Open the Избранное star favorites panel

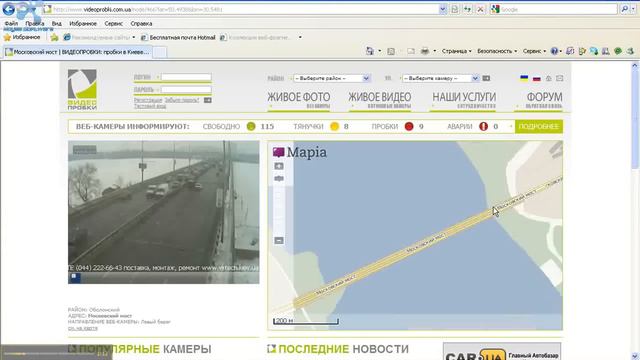[x=22, y=37]
